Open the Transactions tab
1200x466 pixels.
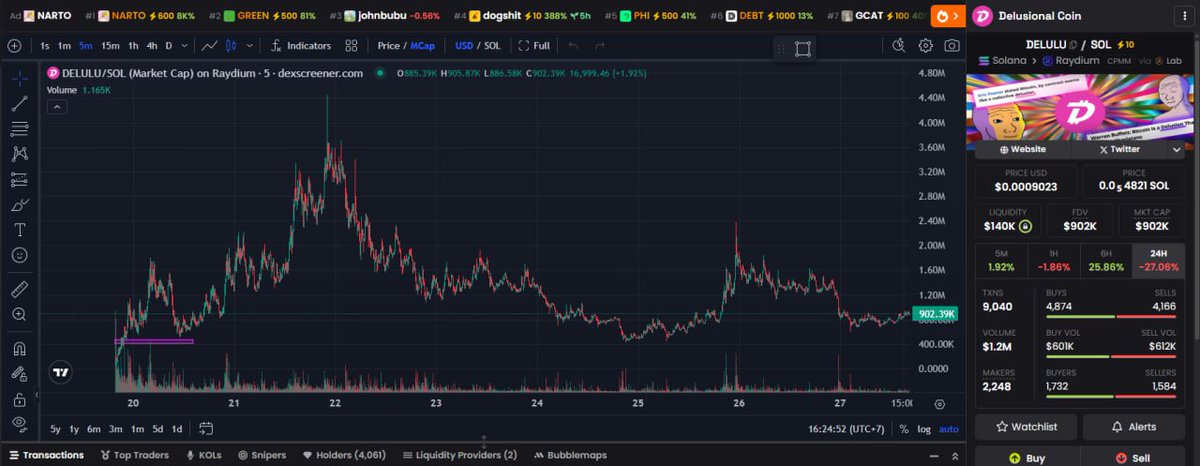click(47, 455)
